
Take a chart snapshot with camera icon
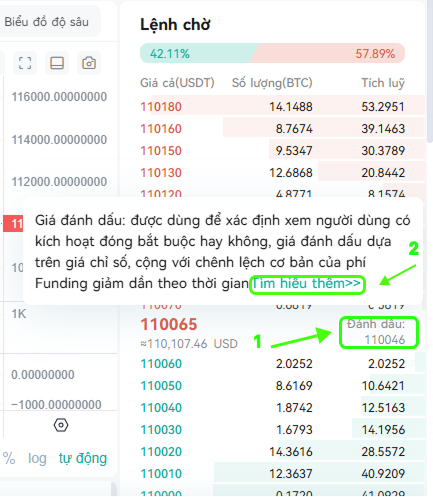pyautogui.click(x=89, y=63)
